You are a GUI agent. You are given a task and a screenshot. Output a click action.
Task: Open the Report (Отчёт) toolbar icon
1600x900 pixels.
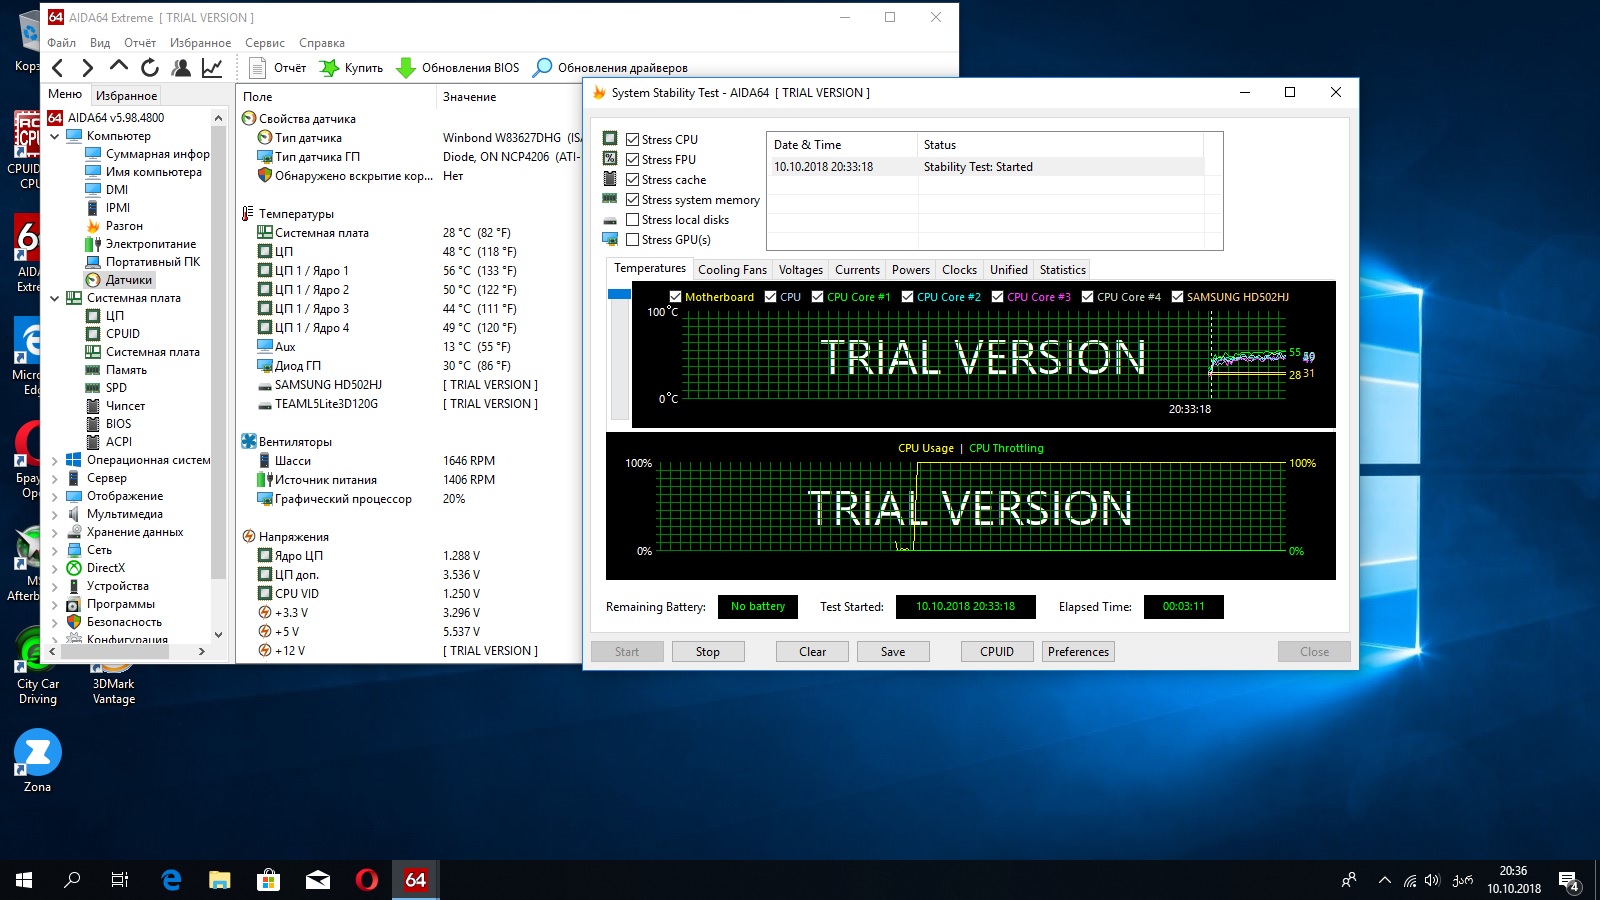tap(258, 68)
